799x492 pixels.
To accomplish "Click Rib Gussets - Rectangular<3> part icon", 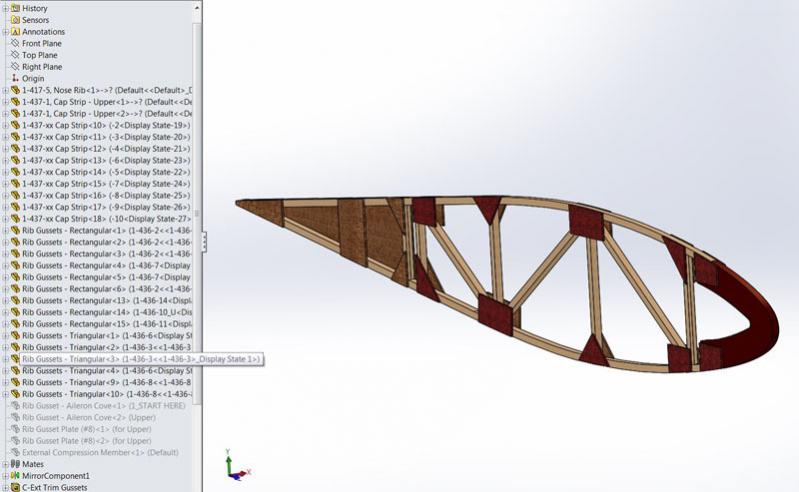I will coord(15,254).
